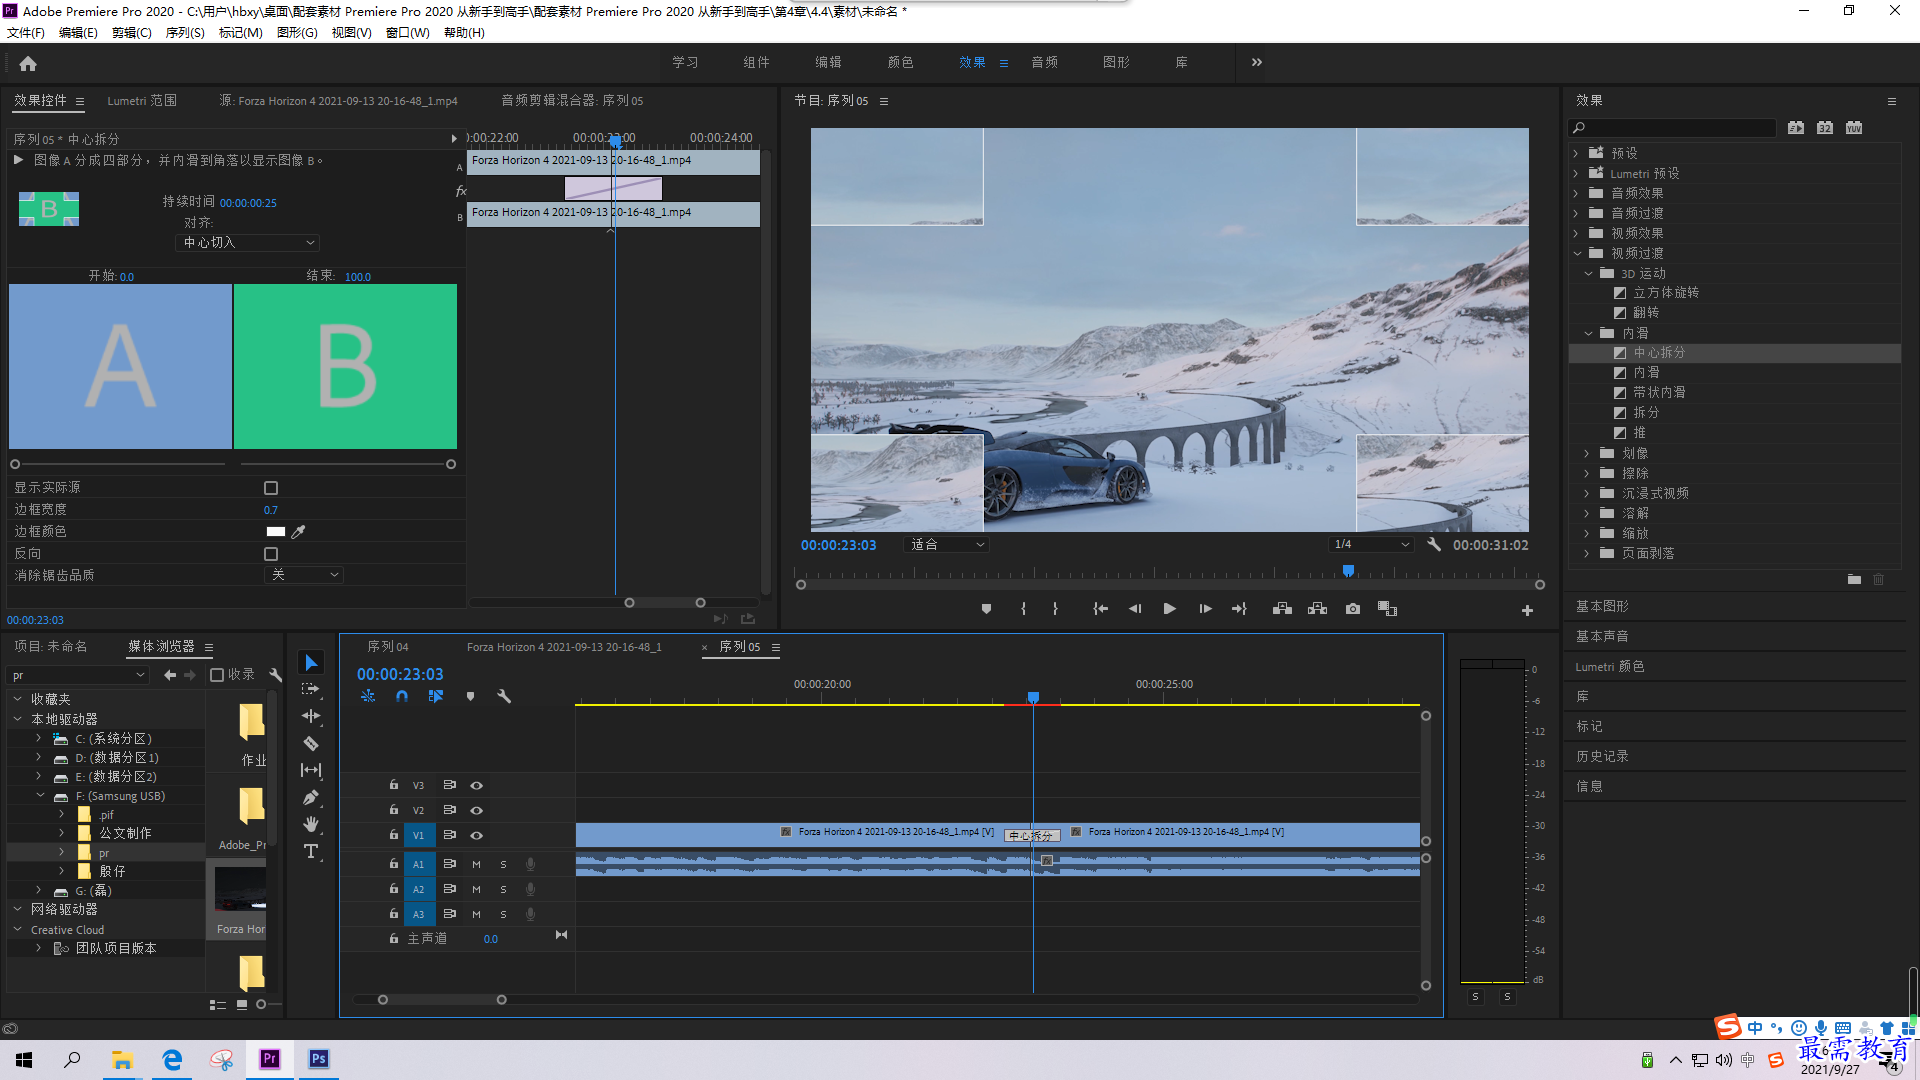Open timeline display settings wrench
The image size is (1920, 1080).
[x=504, y=696]
